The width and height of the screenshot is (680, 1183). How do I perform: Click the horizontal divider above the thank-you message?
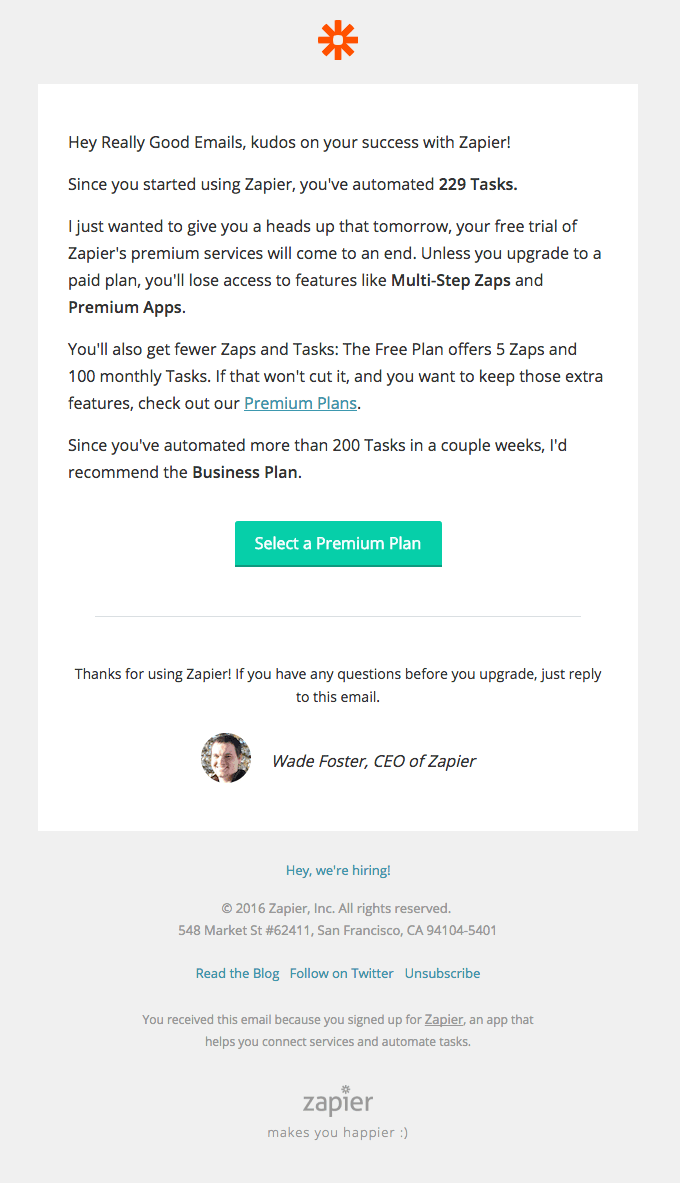[338, 617]
